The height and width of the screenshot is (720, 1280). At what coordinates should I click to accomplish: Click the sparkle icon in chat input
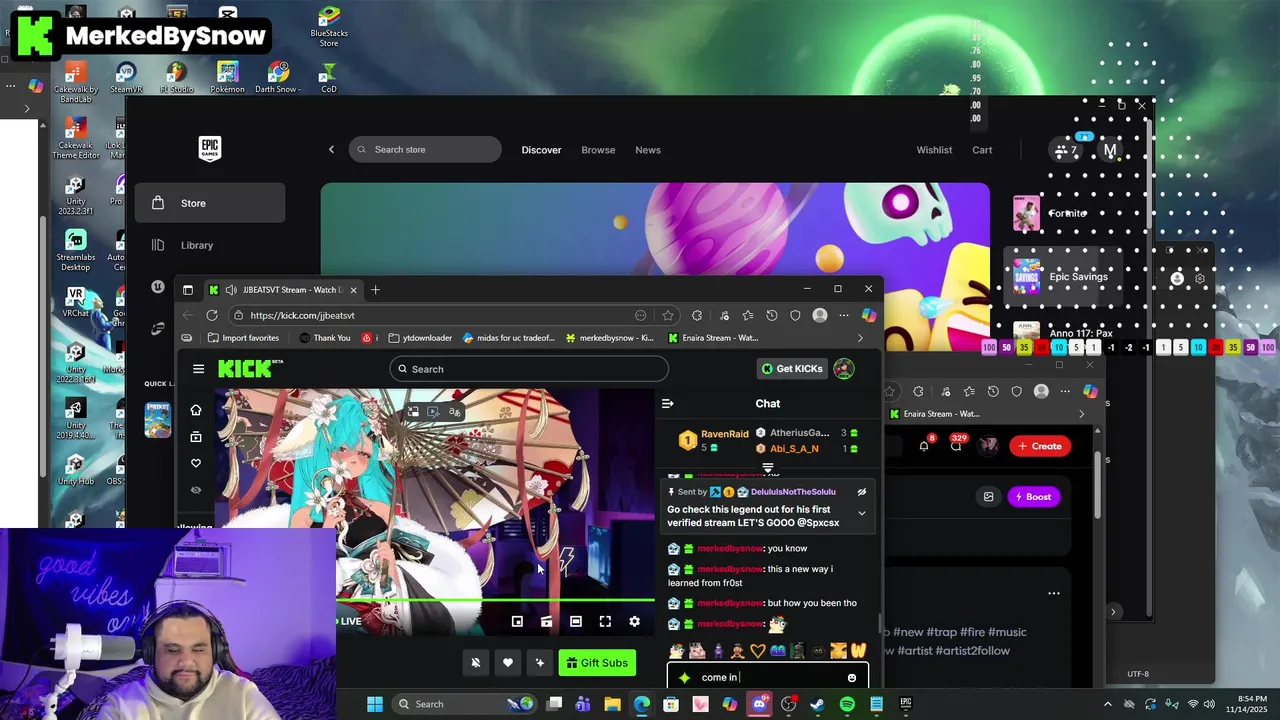point(684,678)
